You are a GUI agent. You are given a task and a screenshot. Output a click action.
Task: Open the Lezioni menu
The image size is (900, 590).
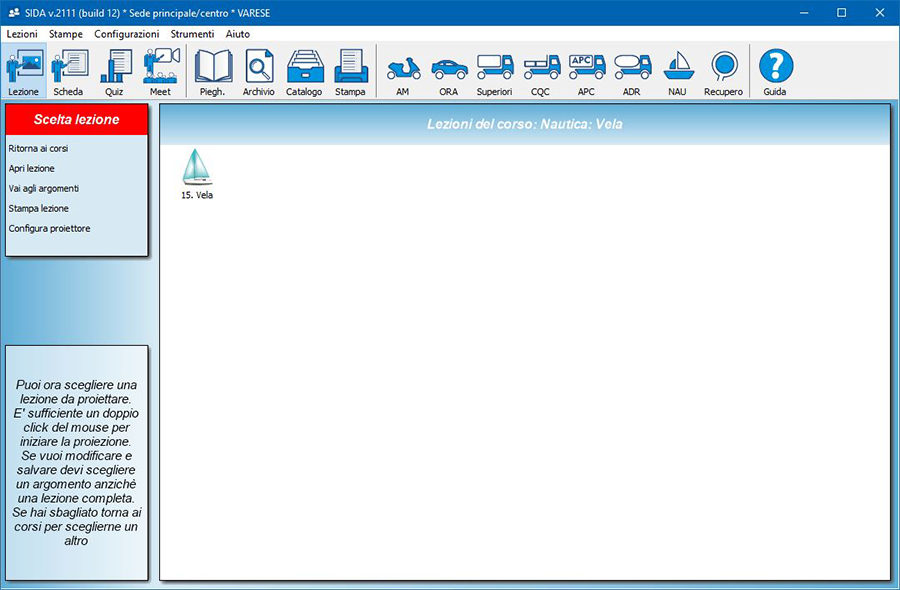coord(22,34)
